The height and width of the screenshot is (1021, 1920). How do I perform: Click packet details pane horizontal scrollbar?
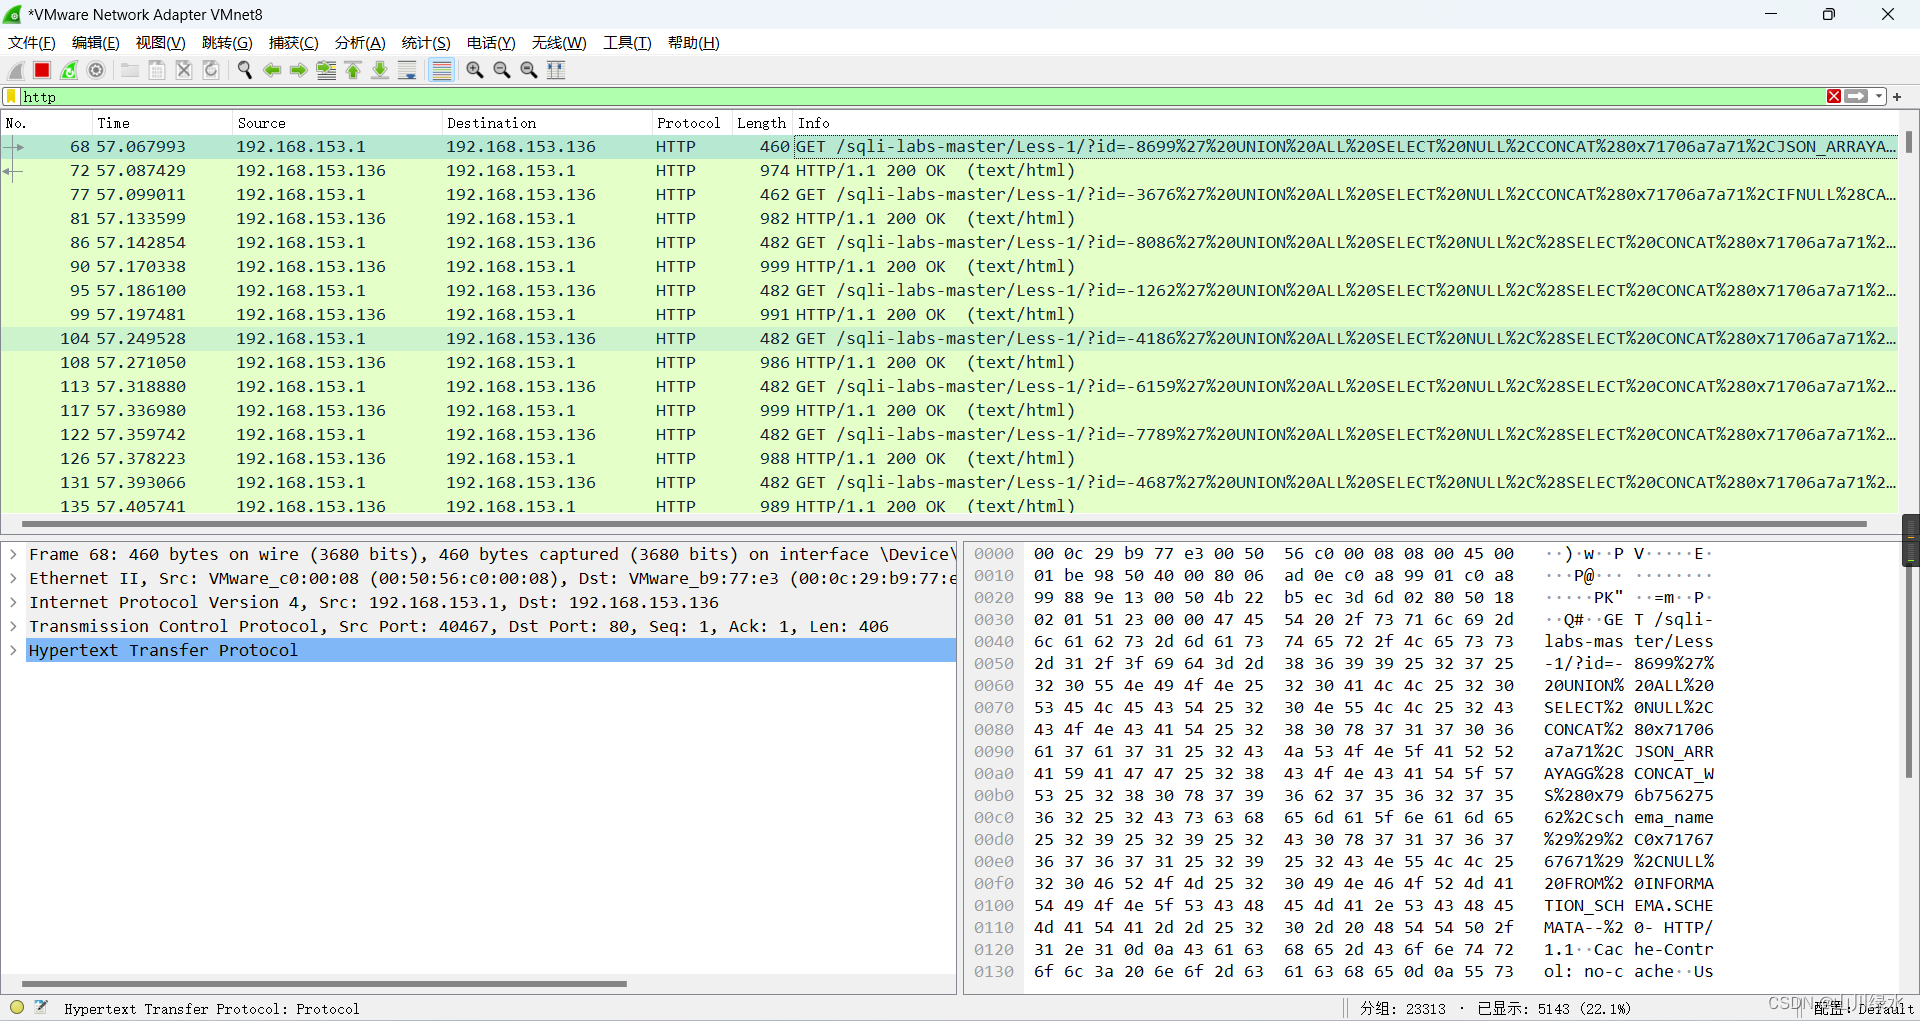pyautogui.click(x=324, y=984)
